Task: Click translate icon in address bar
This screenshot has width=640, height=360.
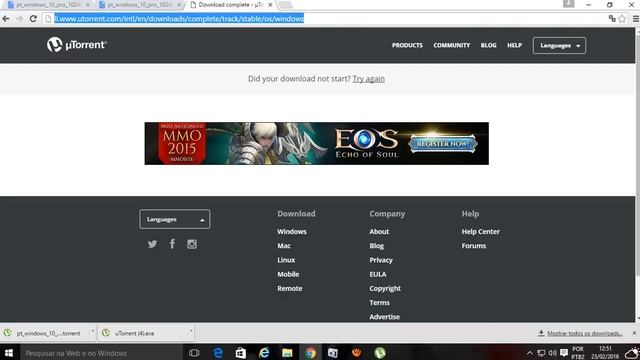Action: [x=612, y=19]
